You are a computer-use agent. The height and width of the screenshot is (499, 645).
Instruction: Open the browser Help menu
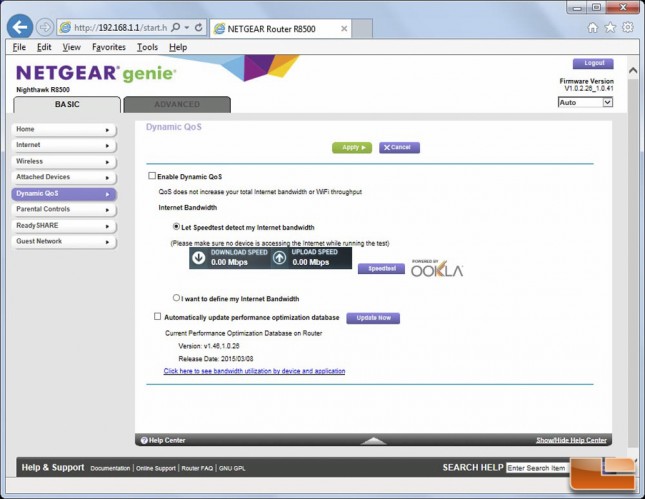coord(178,47)
